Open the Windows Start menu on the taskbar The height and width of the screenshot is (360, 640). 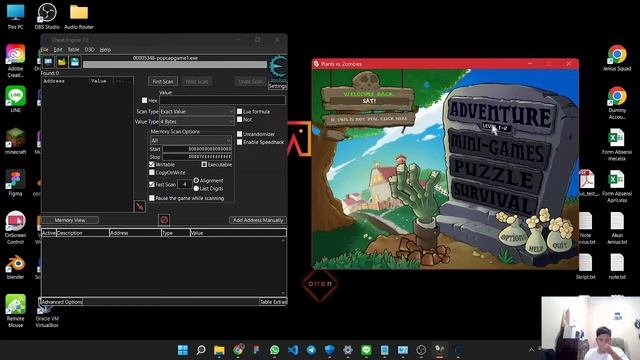pos(183,350)
